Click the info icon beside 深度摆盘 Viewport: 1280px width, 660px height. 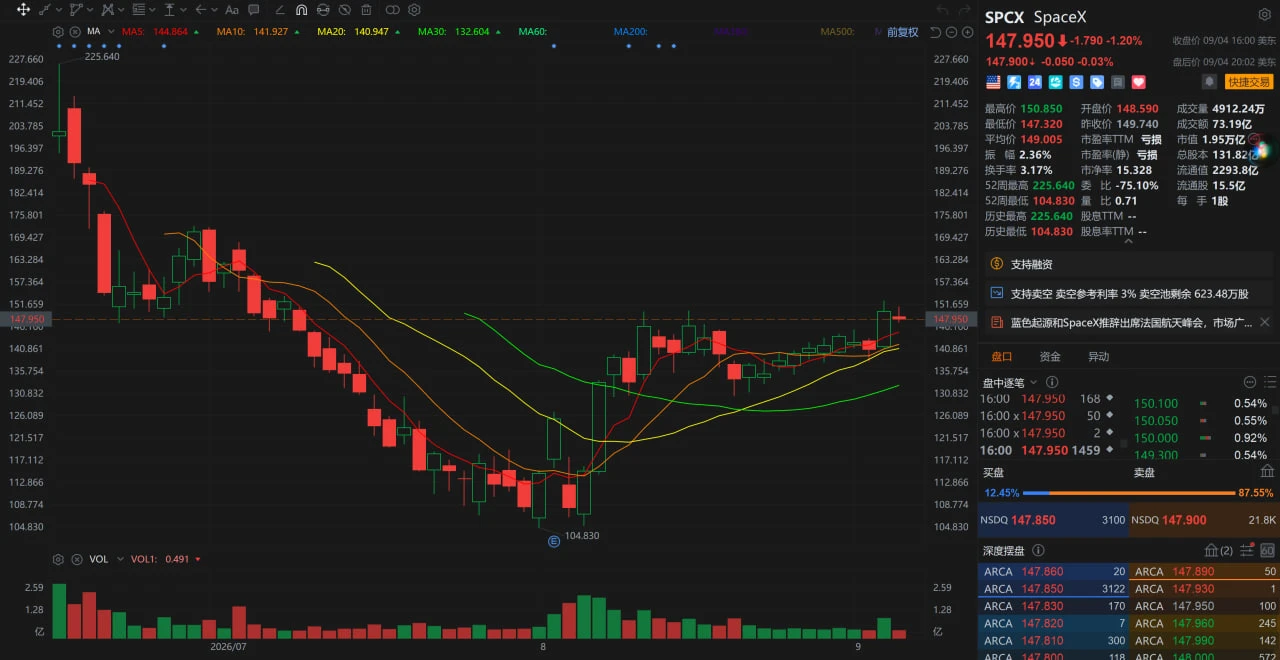pos(1038,550)
